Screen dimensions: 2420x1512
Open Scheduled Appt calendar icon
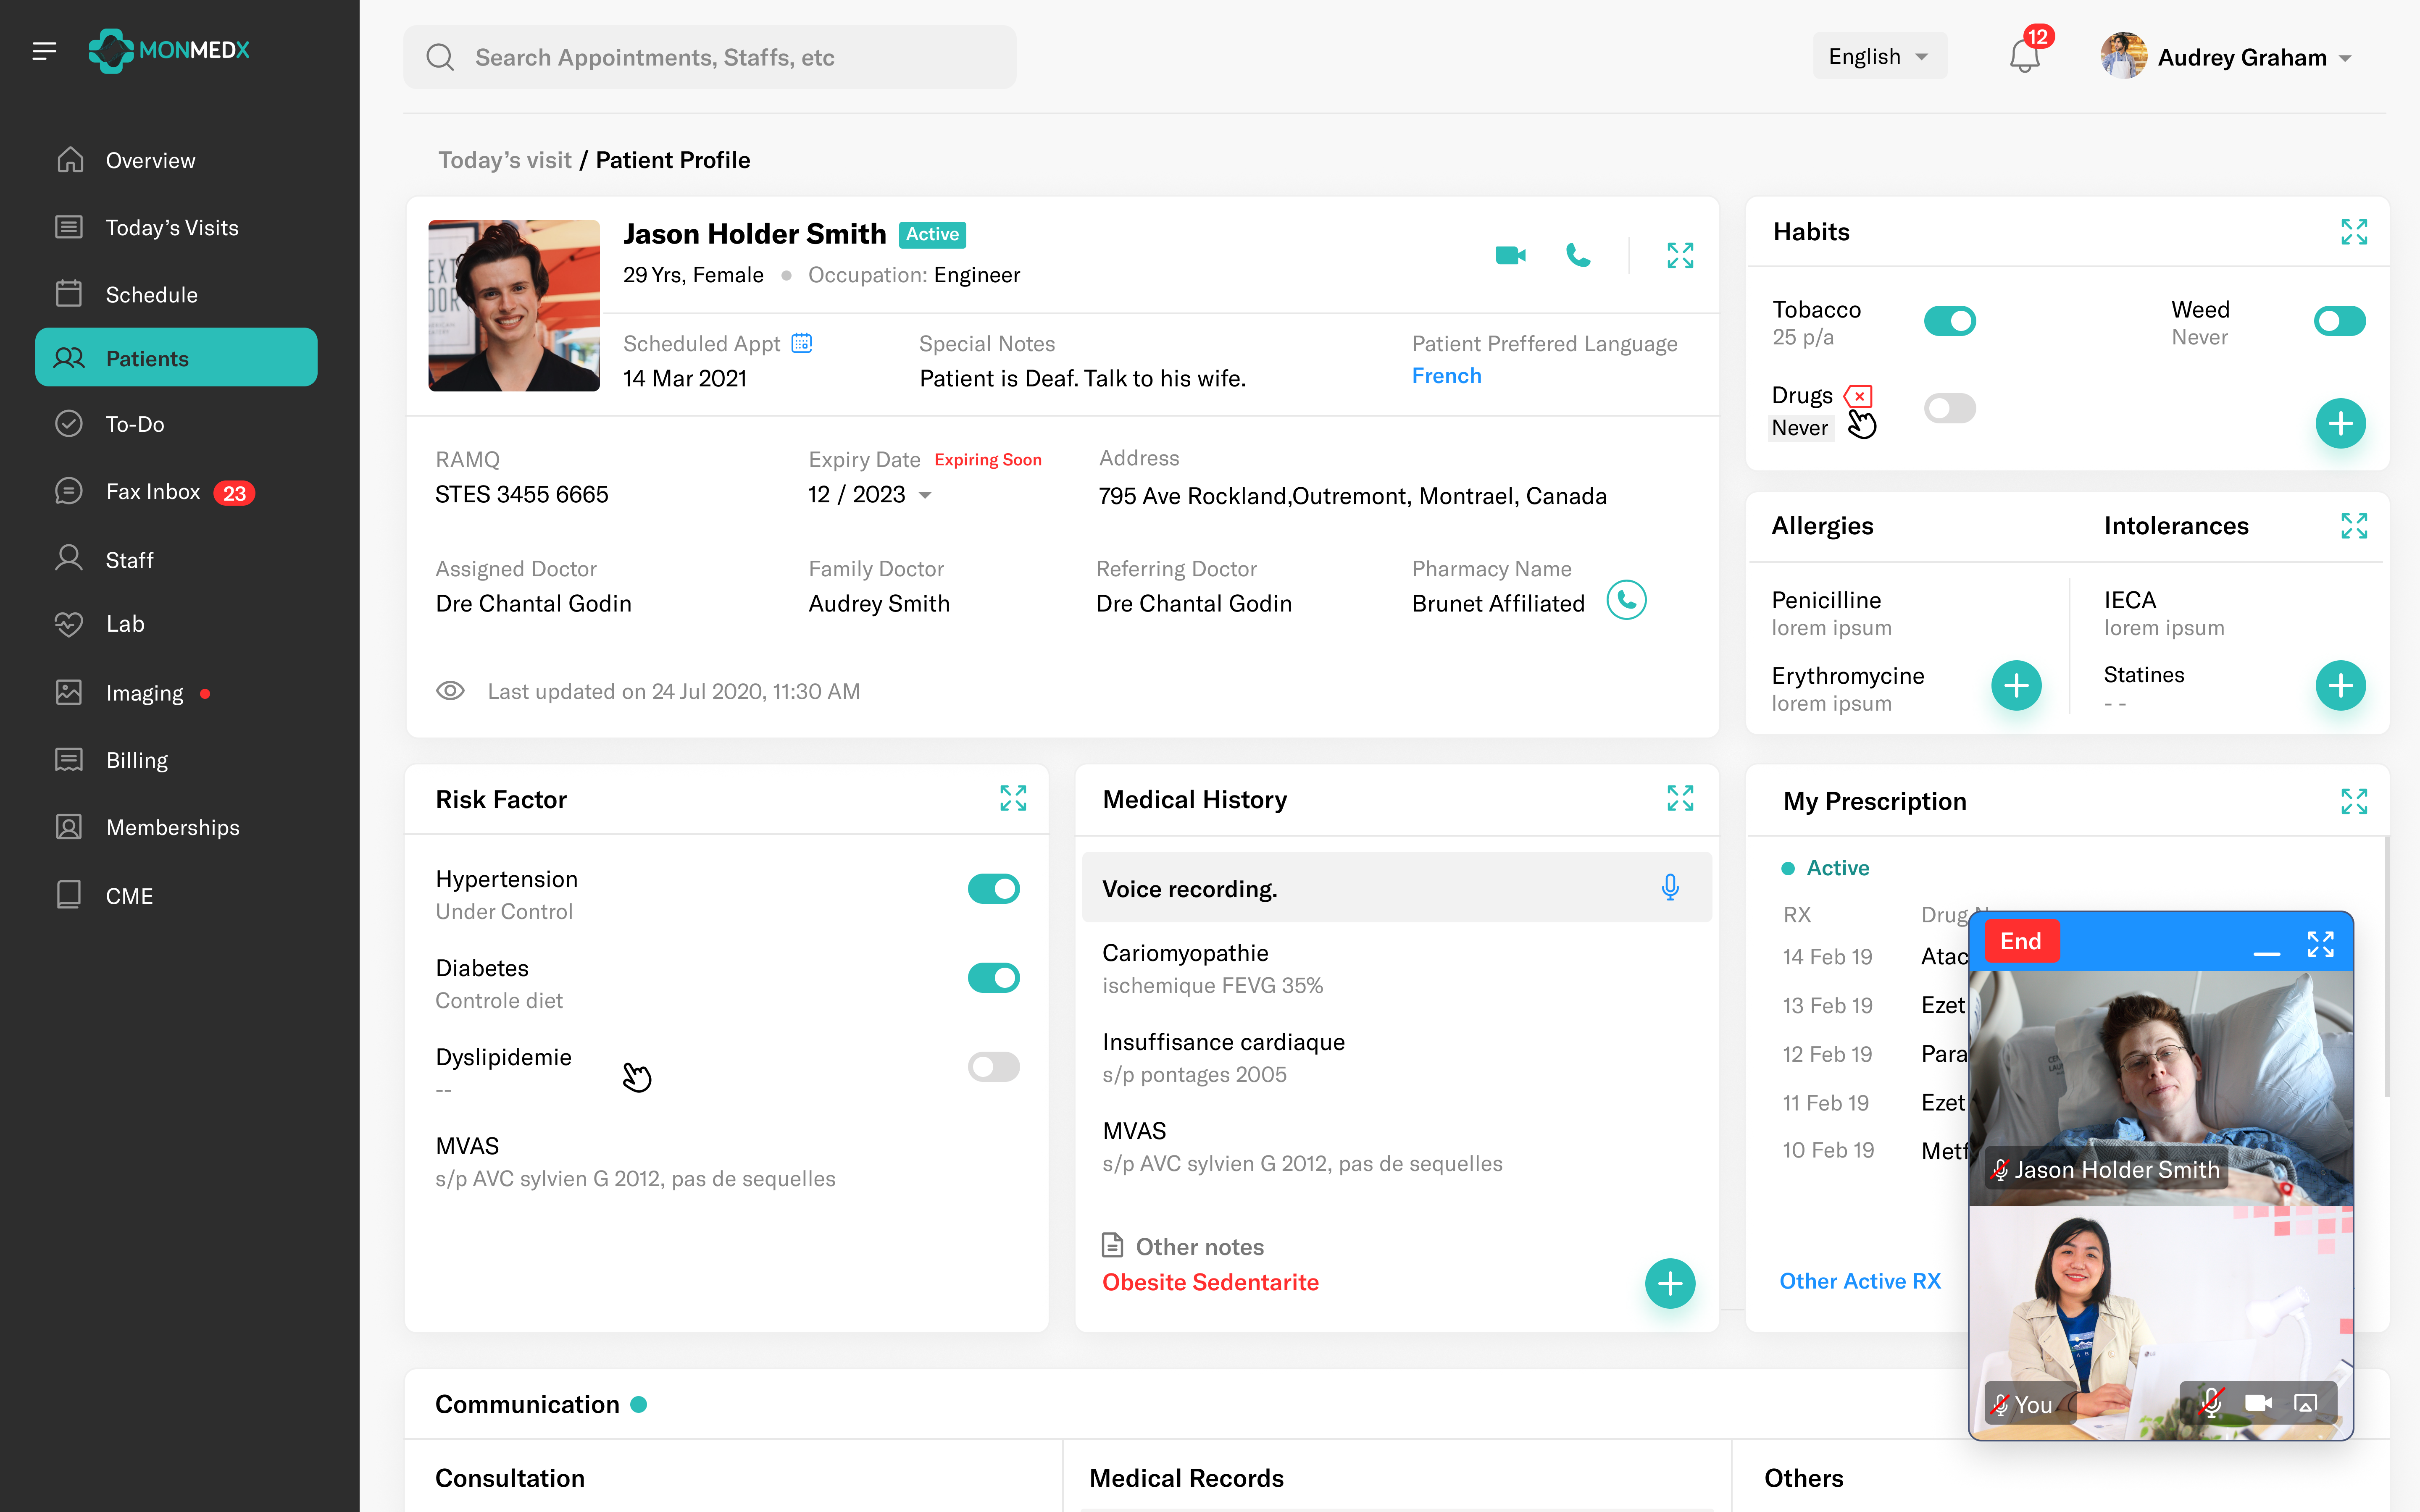(x=802, y=343)
